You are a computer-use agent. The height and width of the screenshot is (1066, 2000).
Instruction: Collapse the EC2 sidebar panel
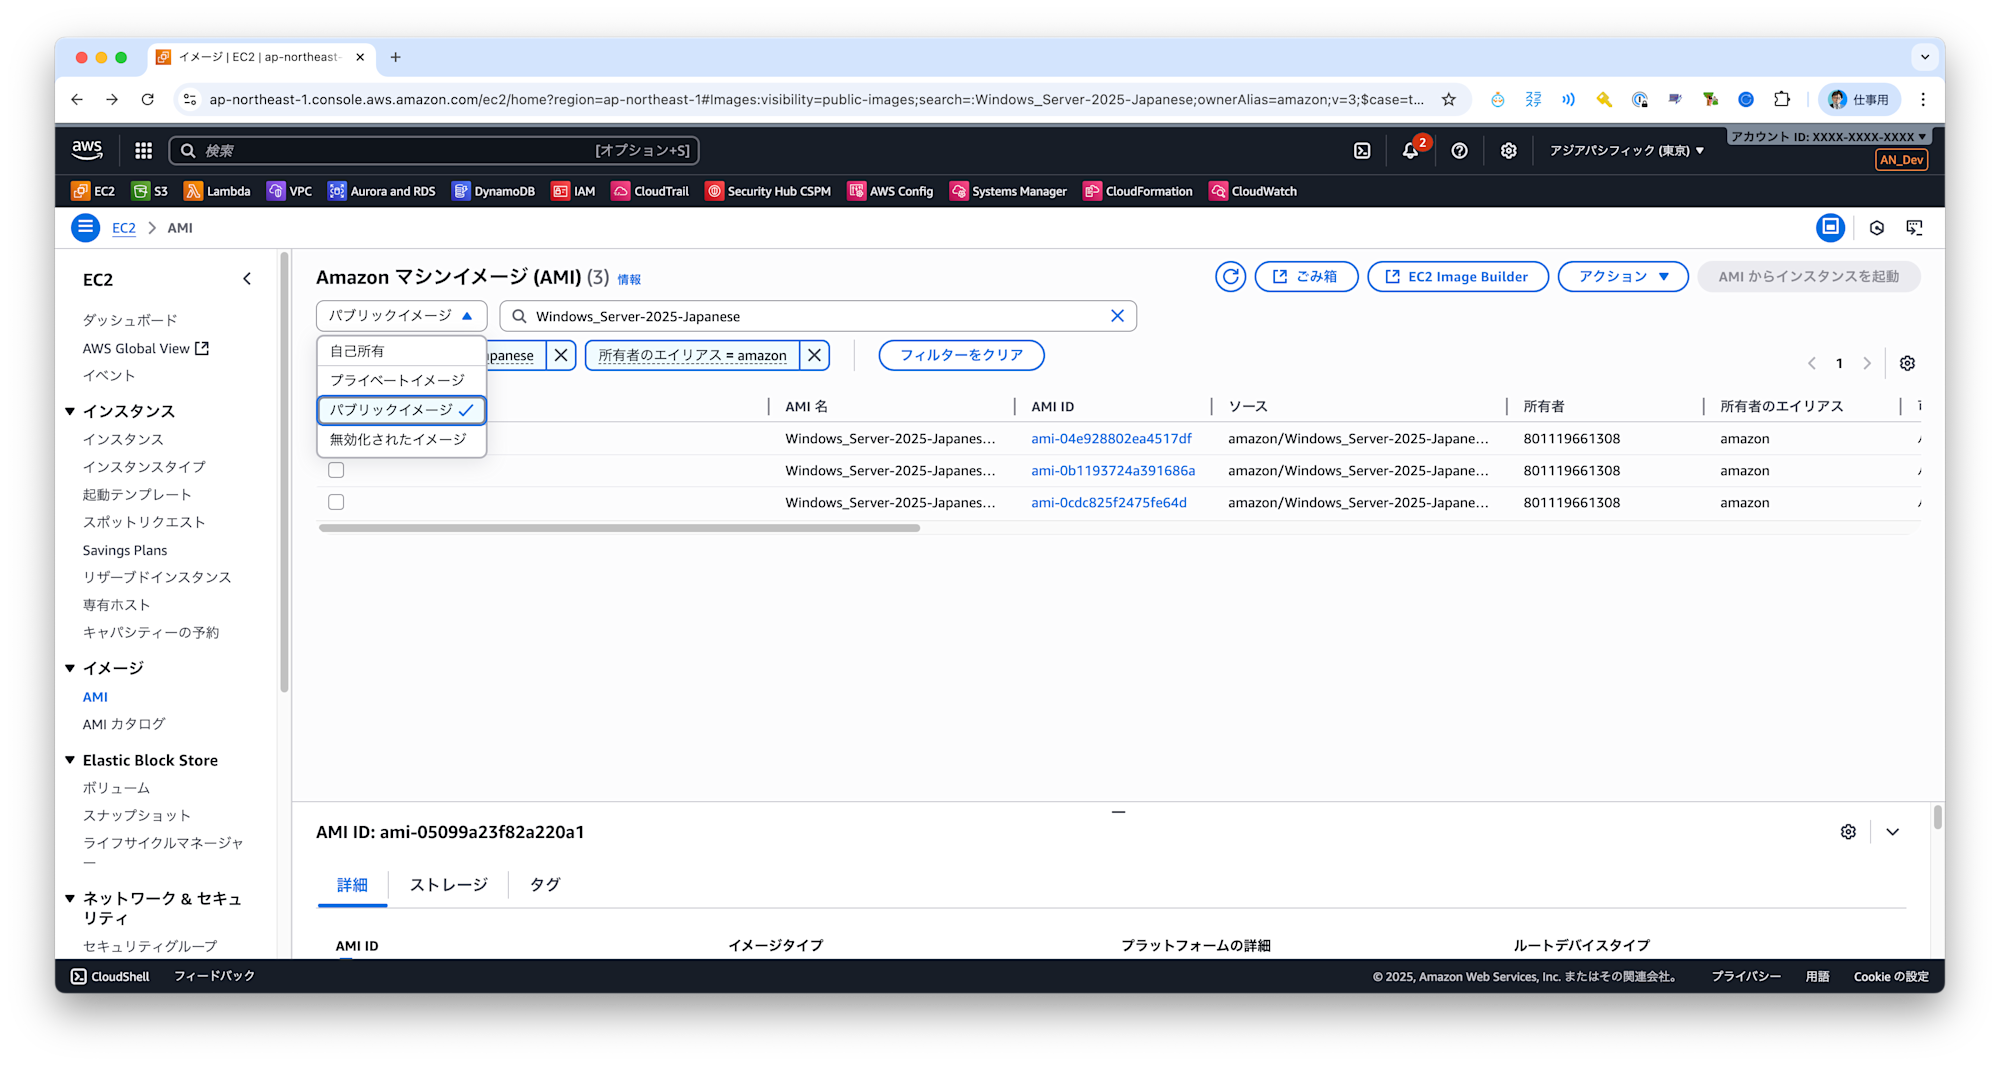(x=247, y=279)
